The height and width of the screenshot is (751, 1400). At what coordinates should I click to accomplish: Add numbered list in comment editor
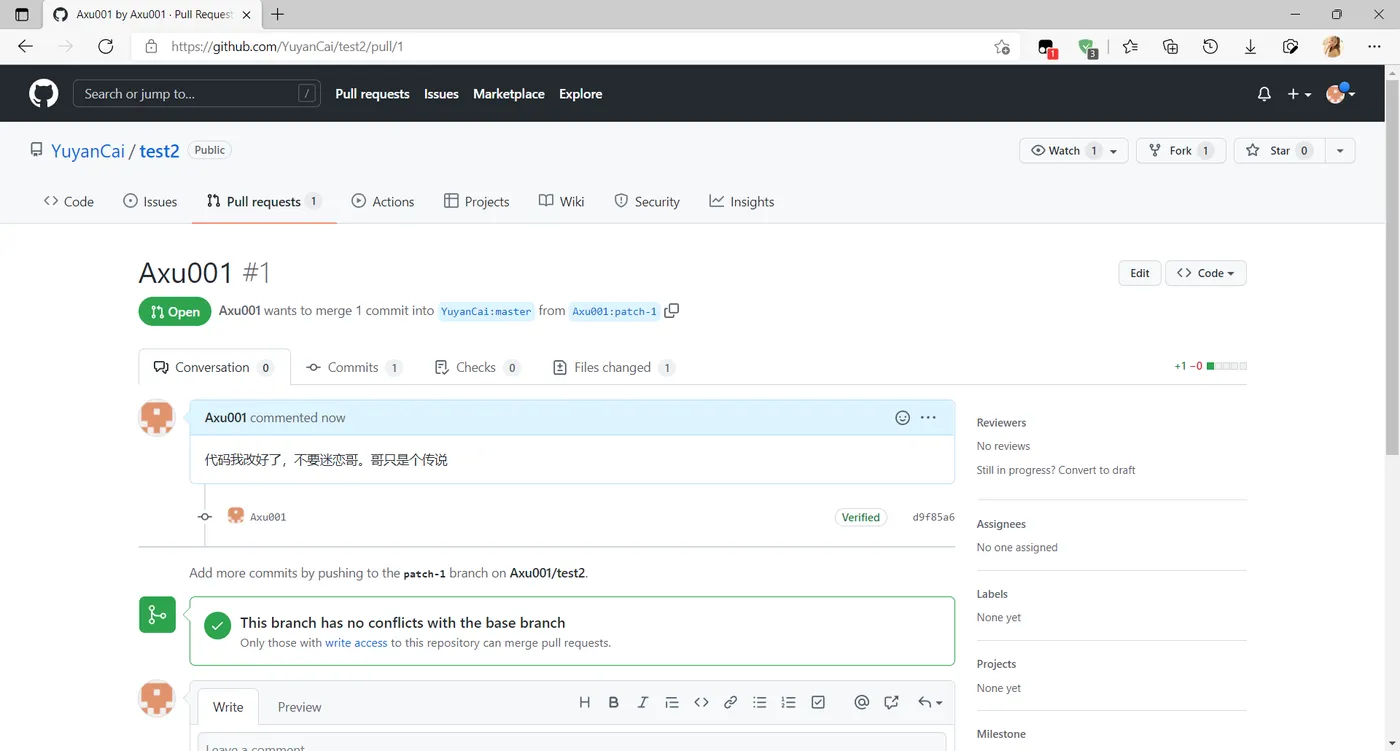point(789,703)
